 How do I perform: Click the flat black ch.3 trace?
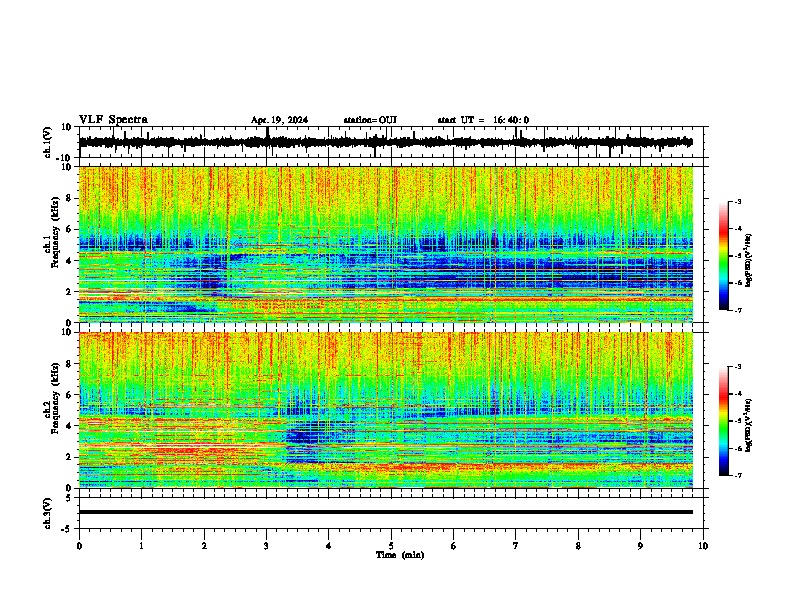386,512
